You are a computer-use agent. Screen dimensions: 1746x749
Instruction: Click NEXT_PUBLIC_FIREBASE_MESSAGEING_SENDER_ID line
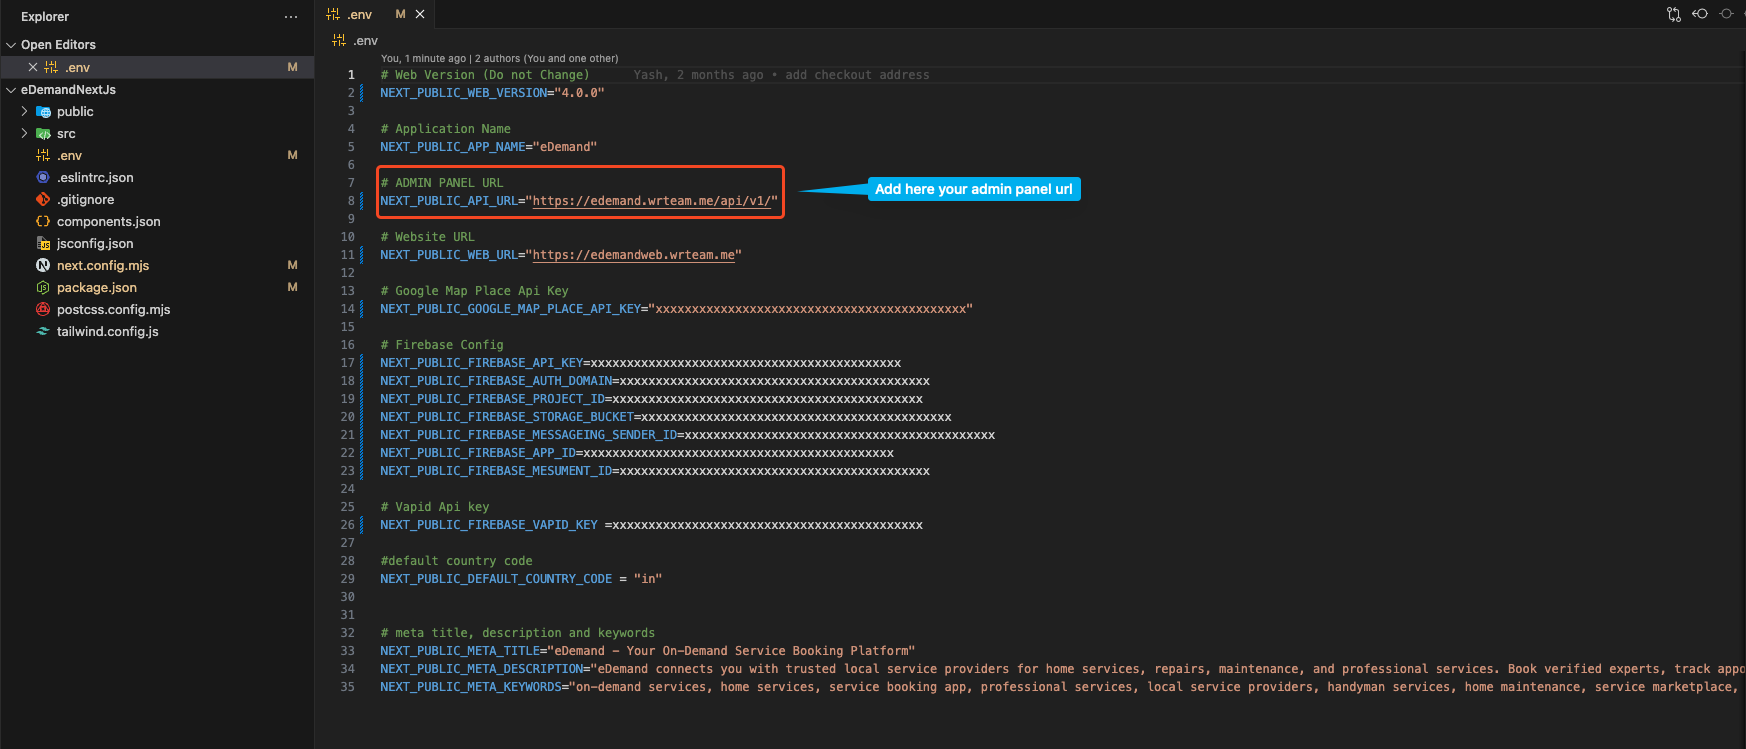pyautogui.click(x=687, y=435)
